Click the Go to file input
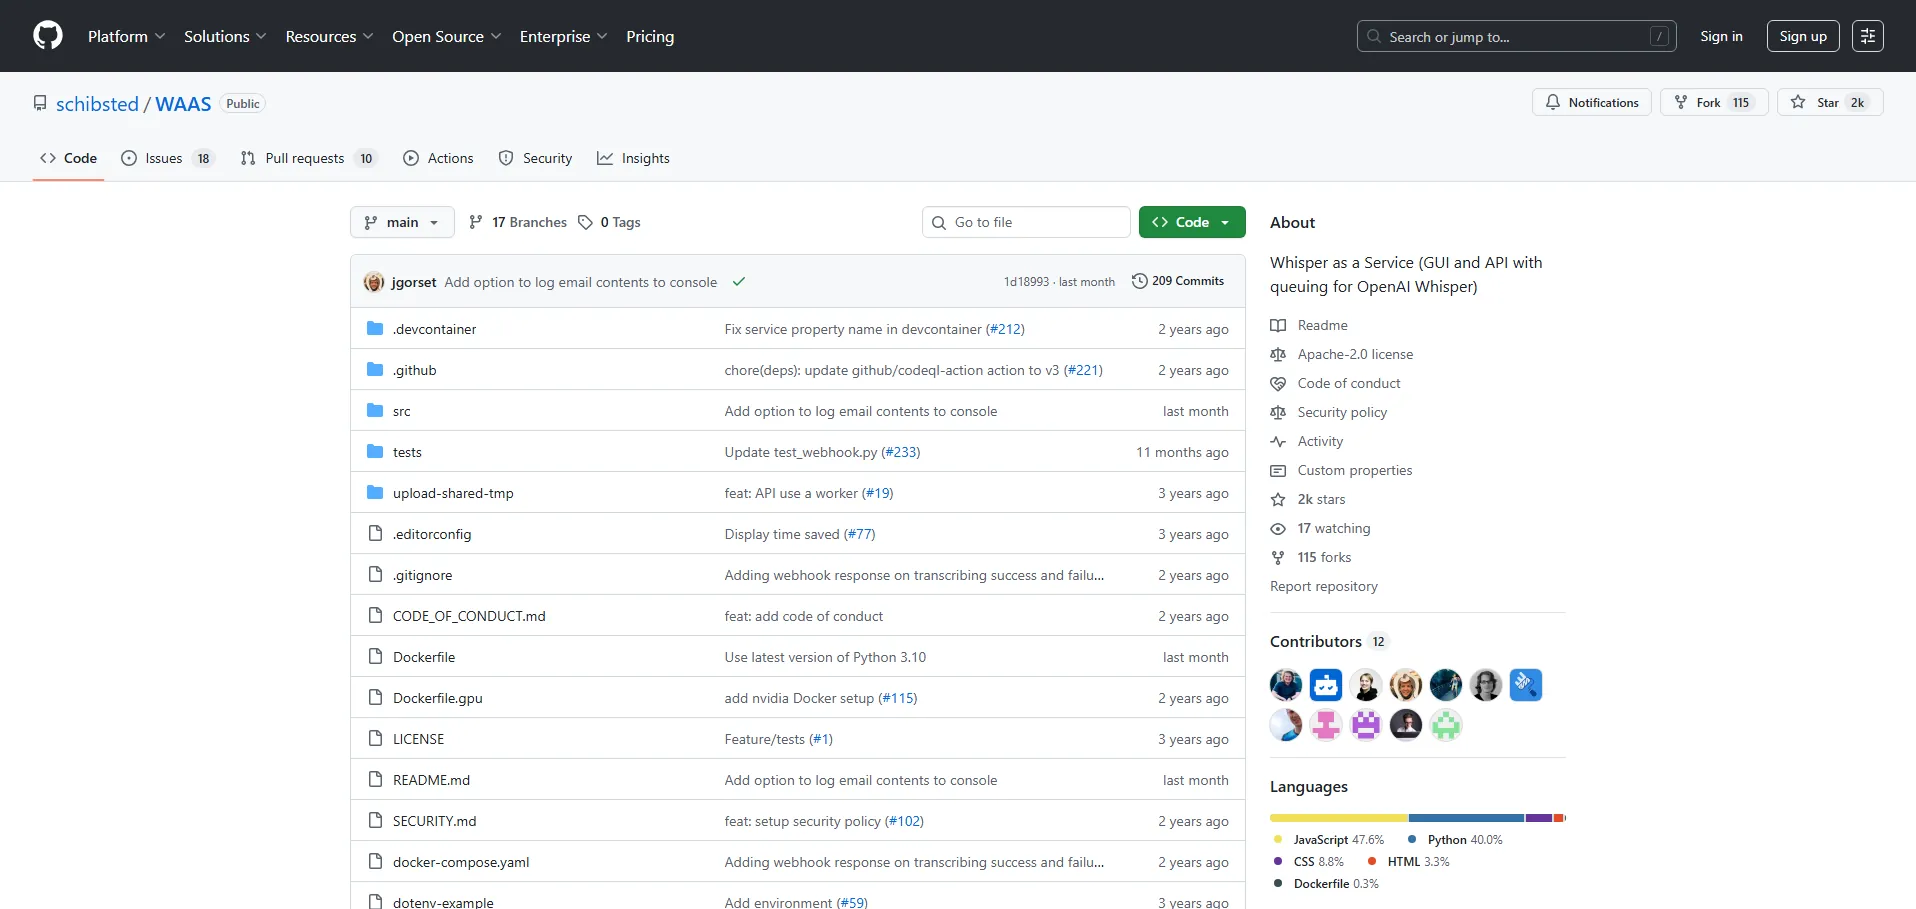 coord(1035,222)
